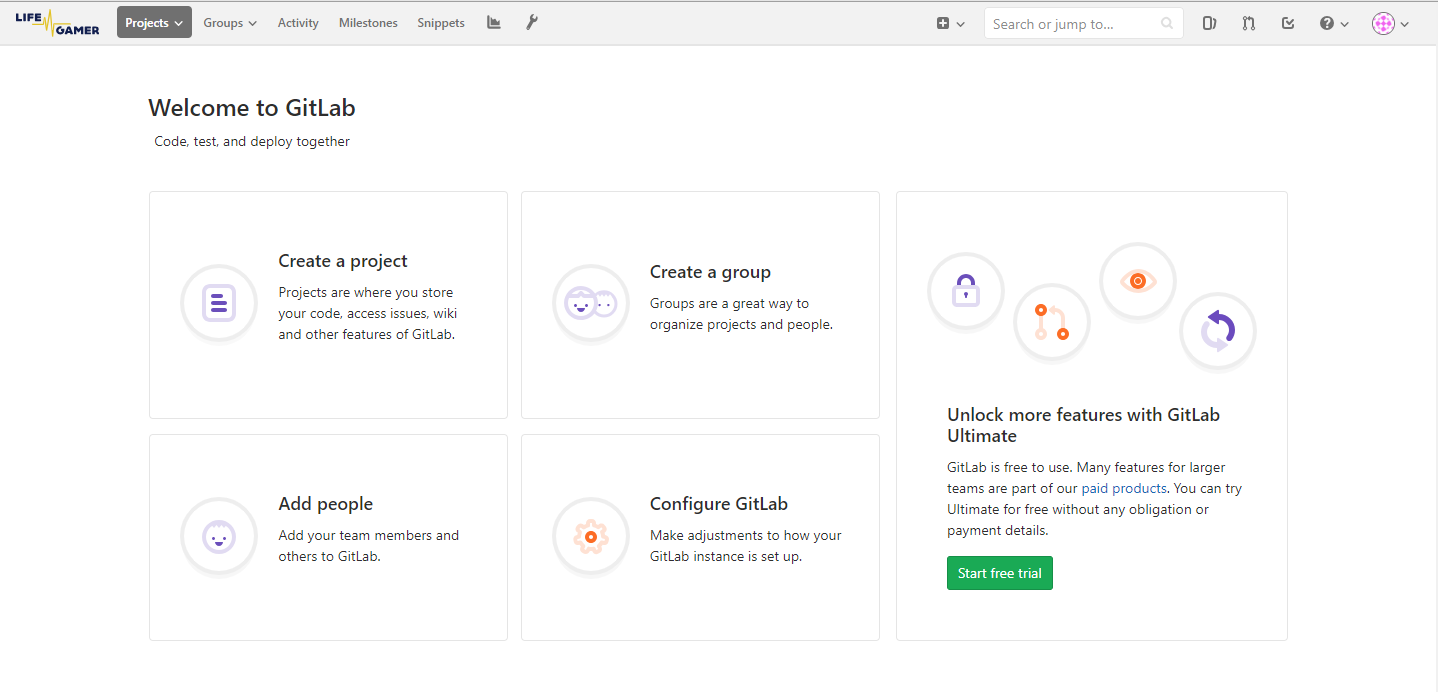
Task: Click the padlock feature icon
Action: [x=966, y=291]
